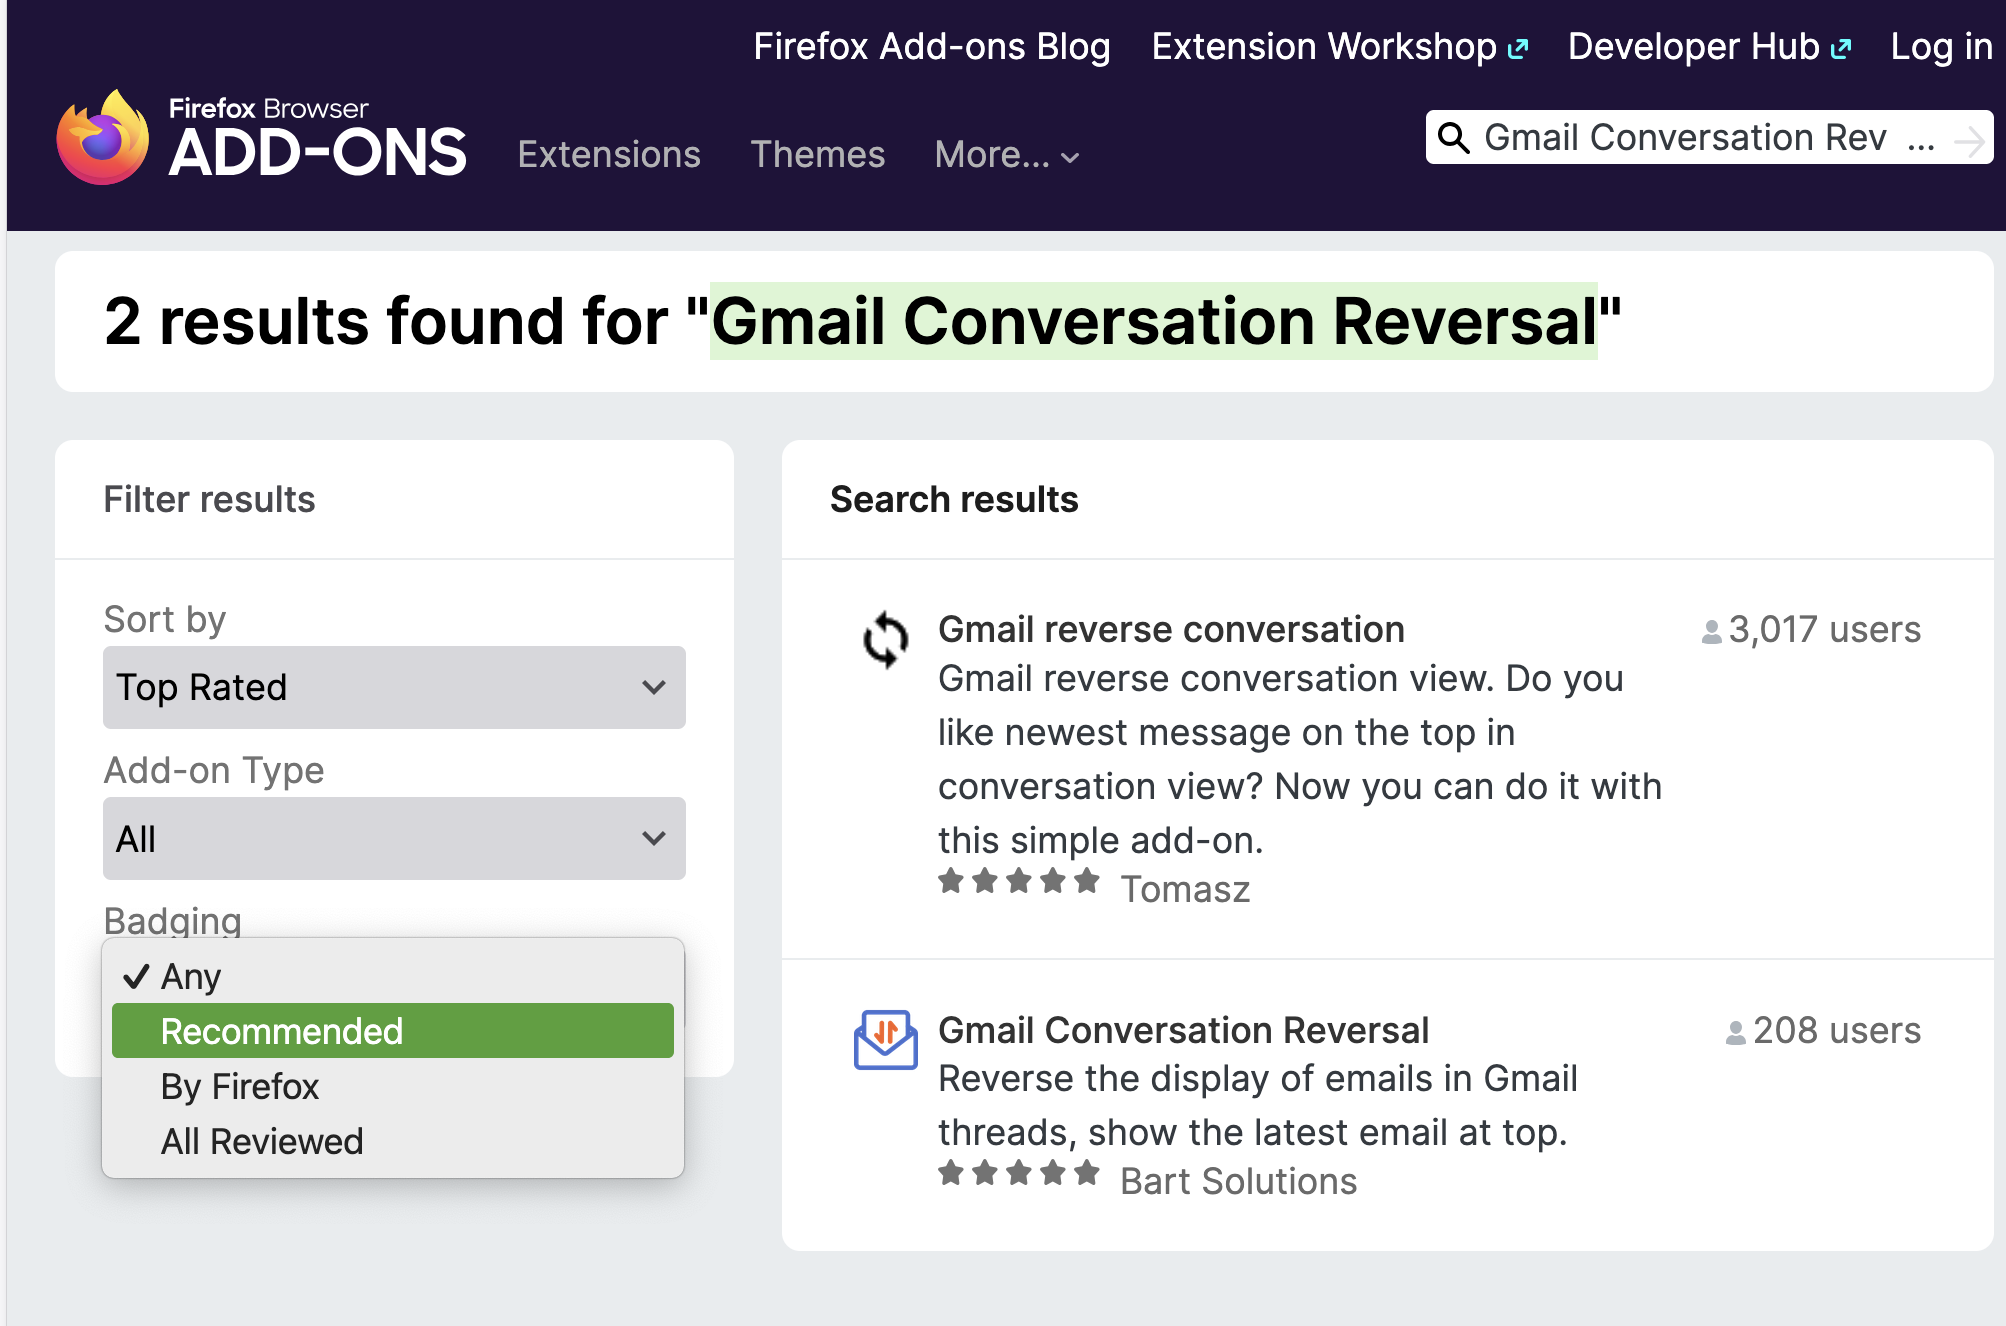The height and width of the screenshot is (1326, 2006).
Task: Open the Firefox Add-ons Blog link
Action: [931, 47]
